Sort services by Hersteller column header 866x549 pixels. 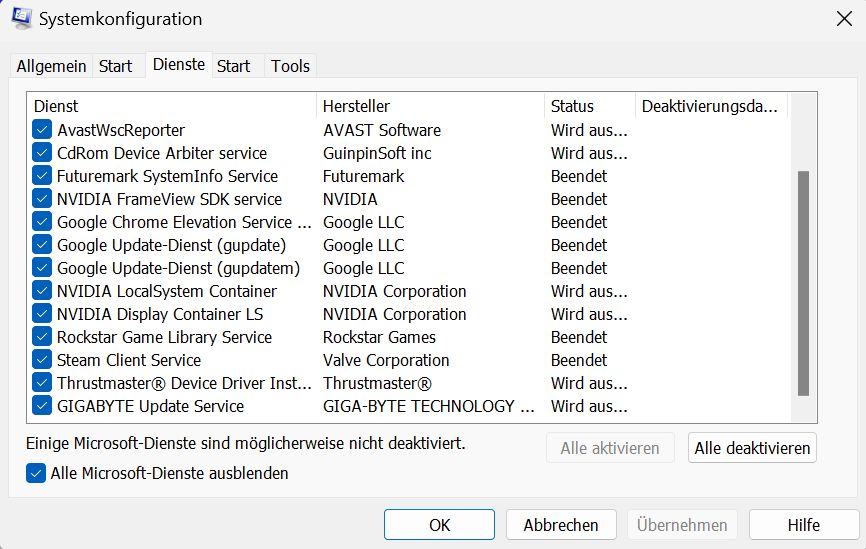[430, 106]
